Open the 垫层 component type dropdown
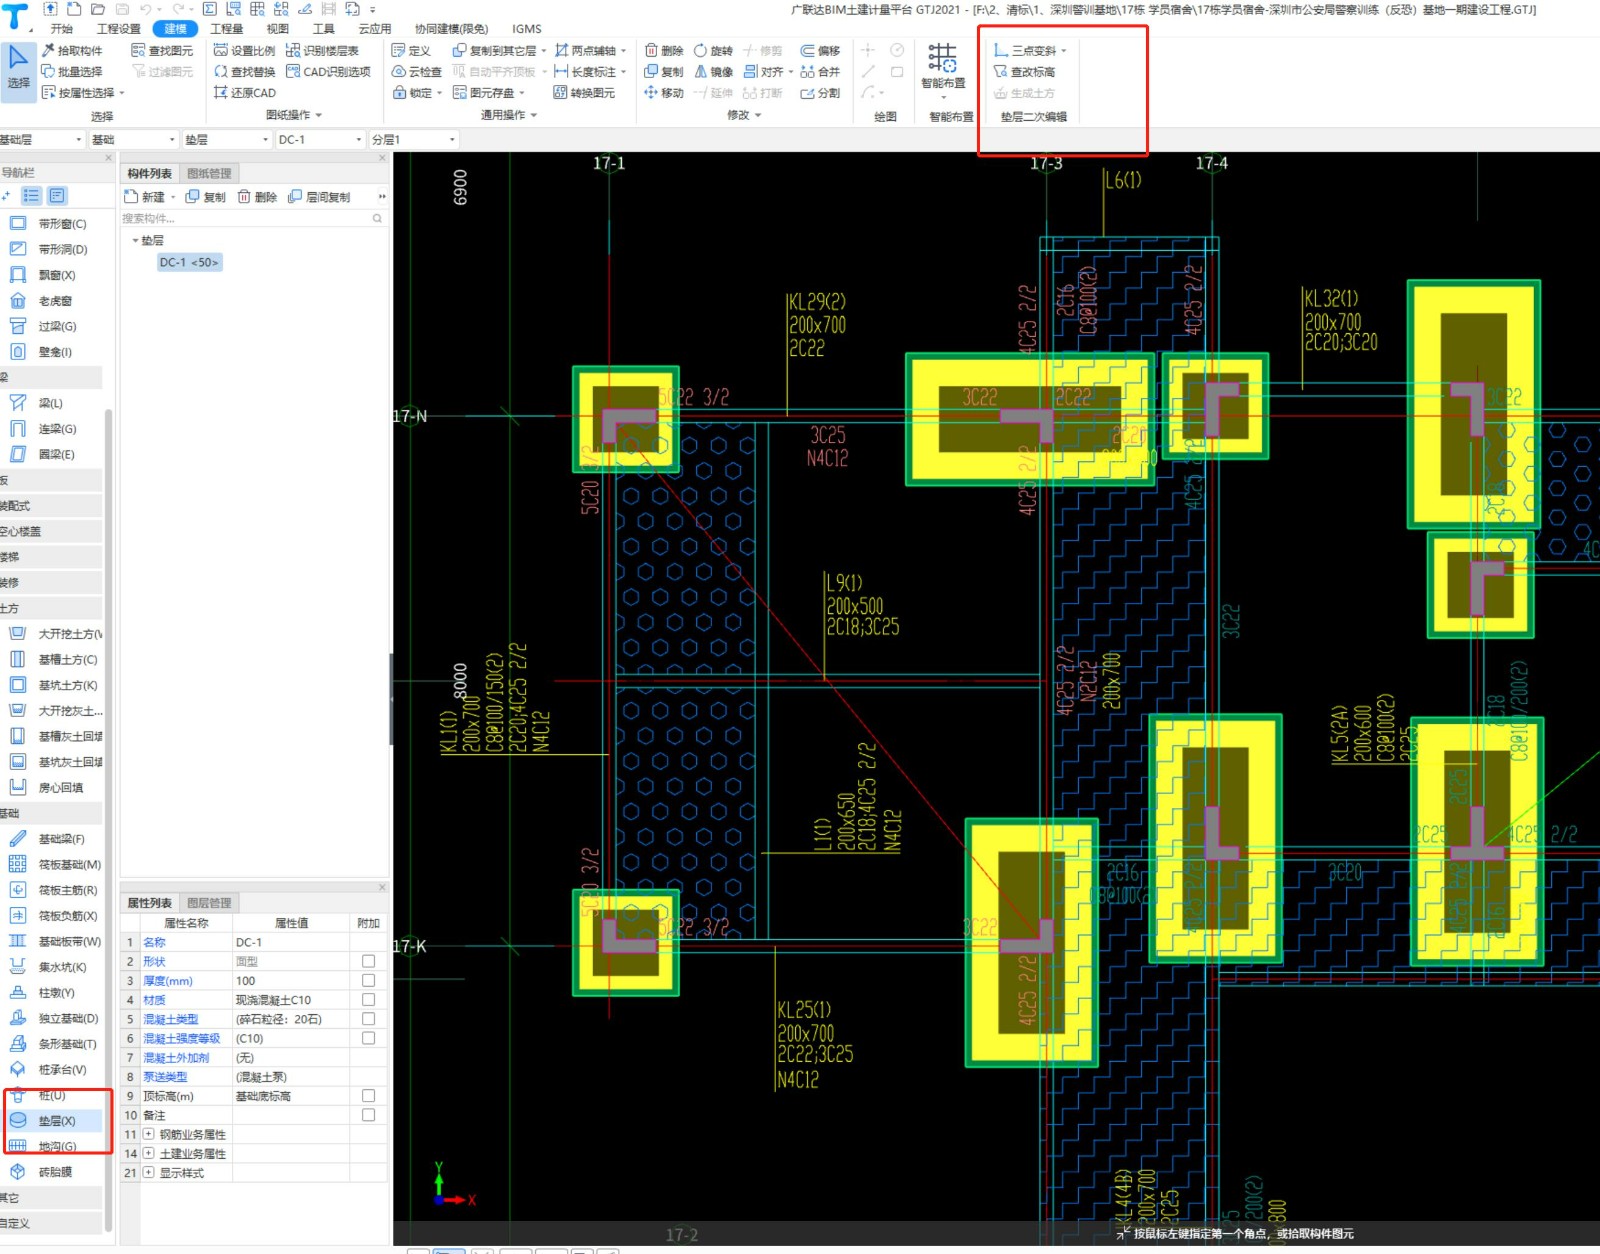This screenshot has width=1600, height=1254. tap(227, 139)
